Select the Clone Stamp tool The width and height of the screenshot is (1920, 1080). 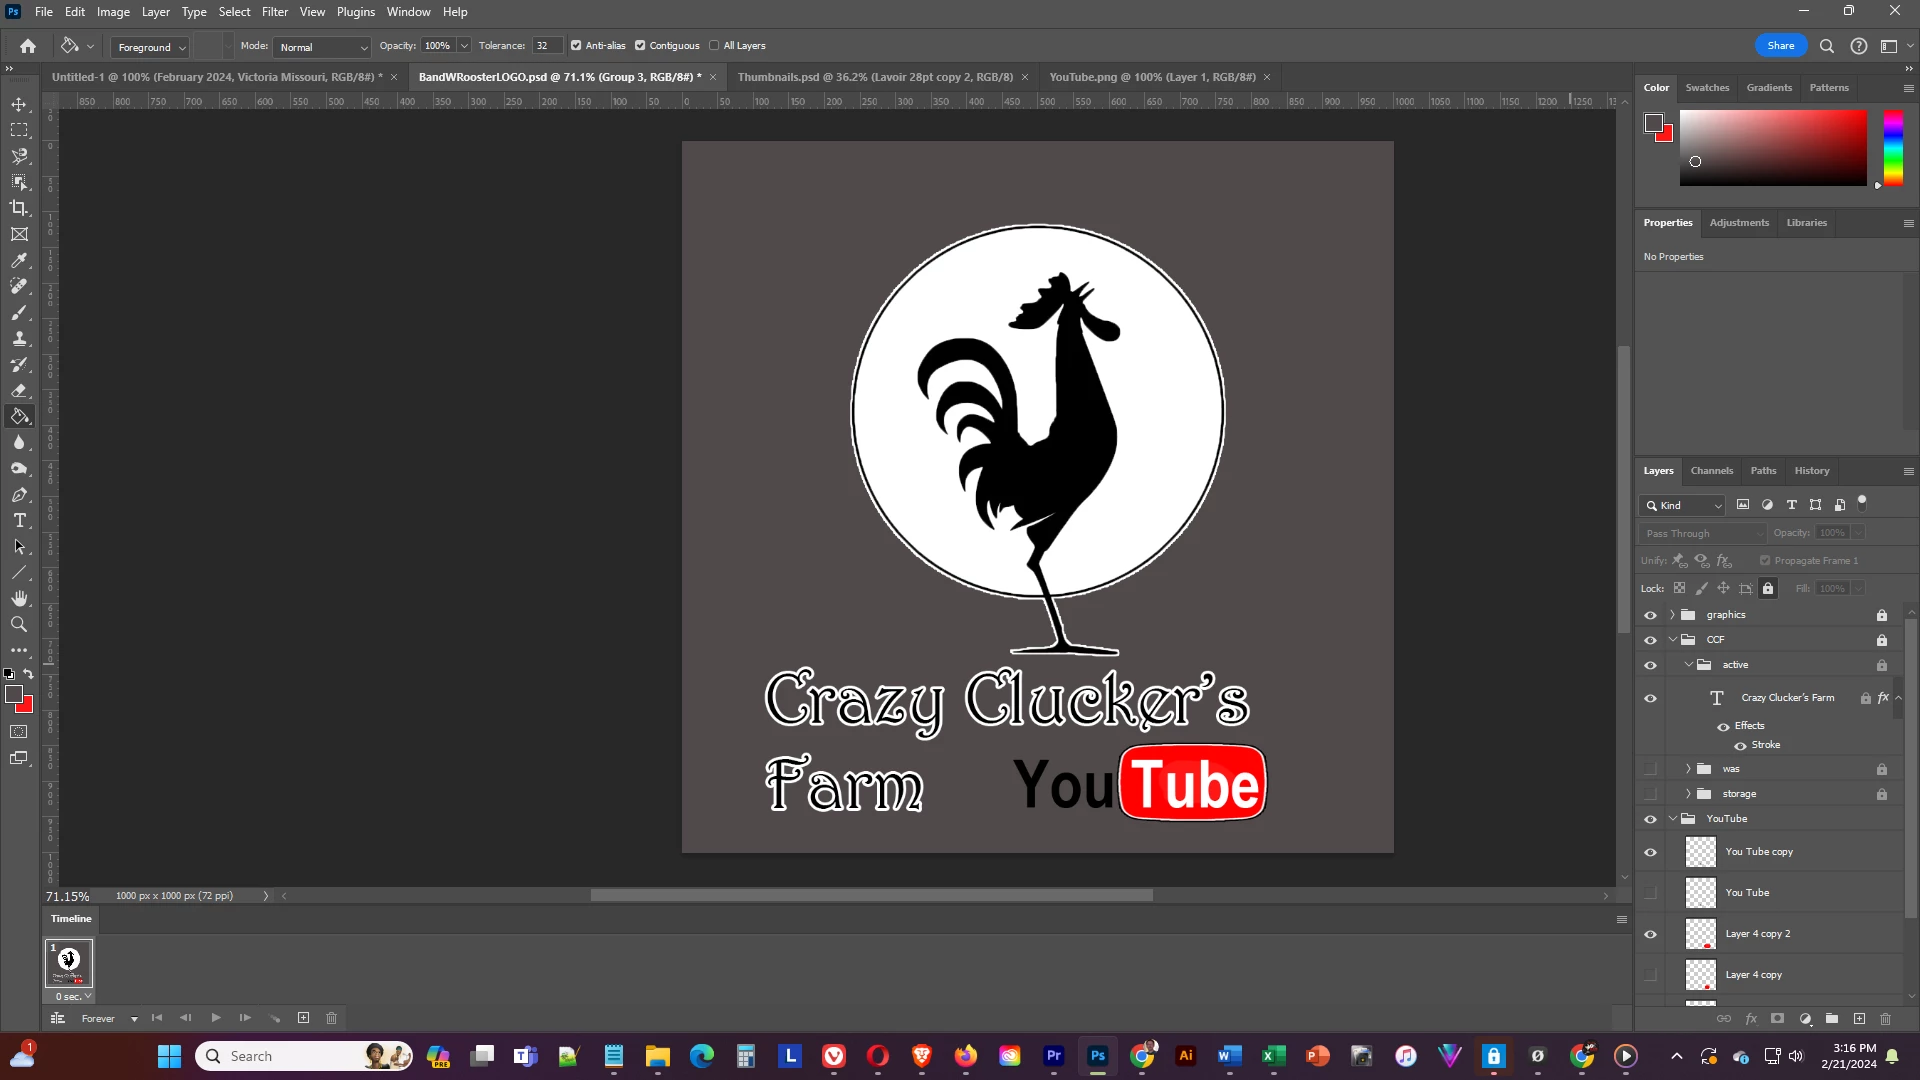coord(19,339)
